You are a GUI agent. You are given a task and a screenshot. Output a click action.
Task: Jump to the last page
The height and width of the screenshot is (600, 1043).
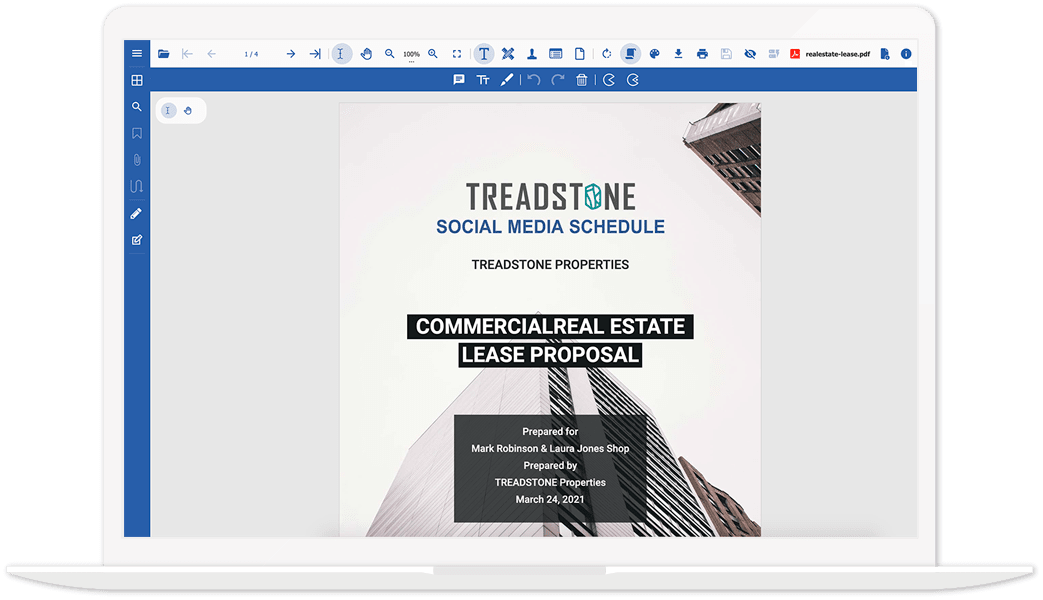point(315,54)
